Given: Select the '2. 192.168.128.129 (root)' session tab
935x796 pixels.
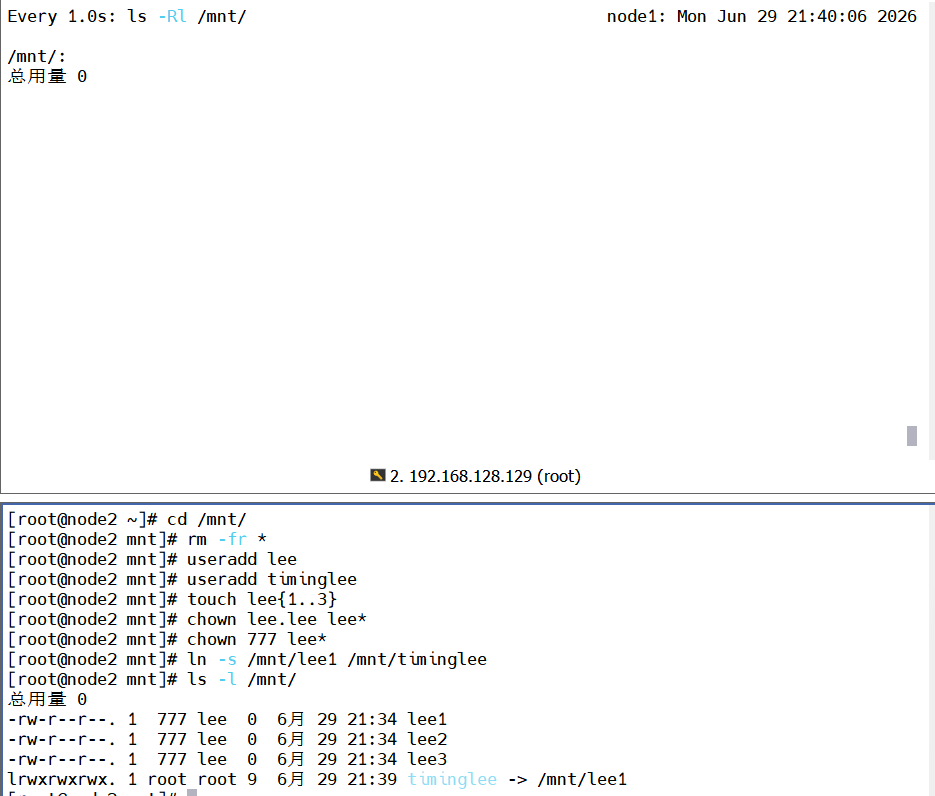Looking at the screenshot, I should [475, 476].
